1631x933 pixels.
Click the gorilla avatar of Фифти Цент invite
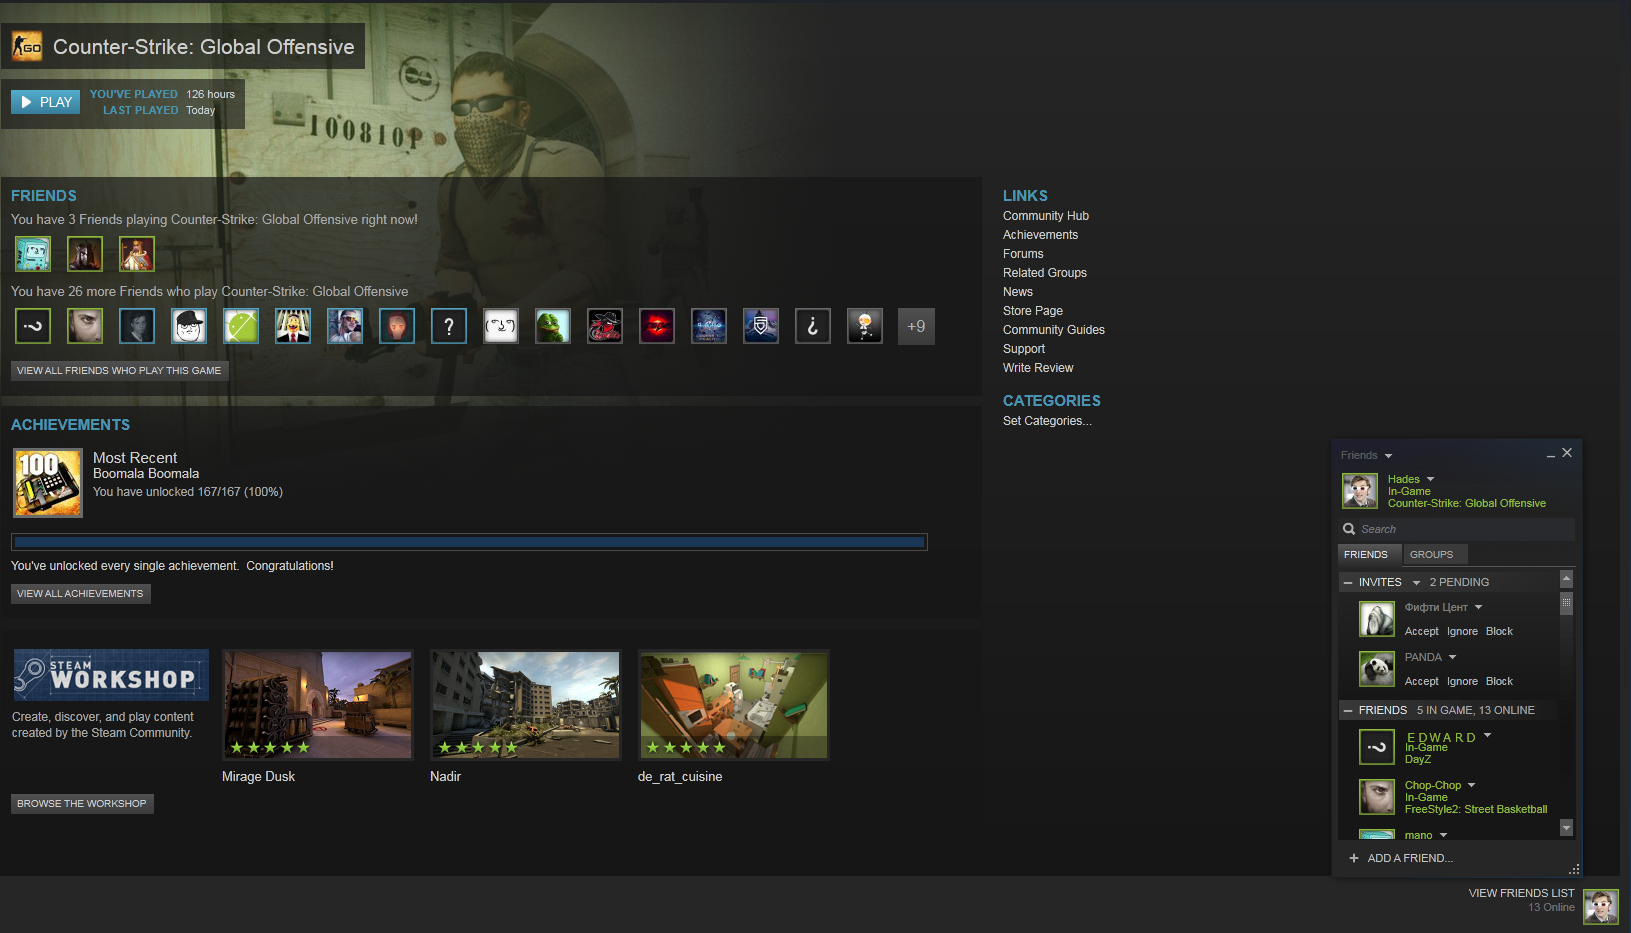[x=1377, y=619]
